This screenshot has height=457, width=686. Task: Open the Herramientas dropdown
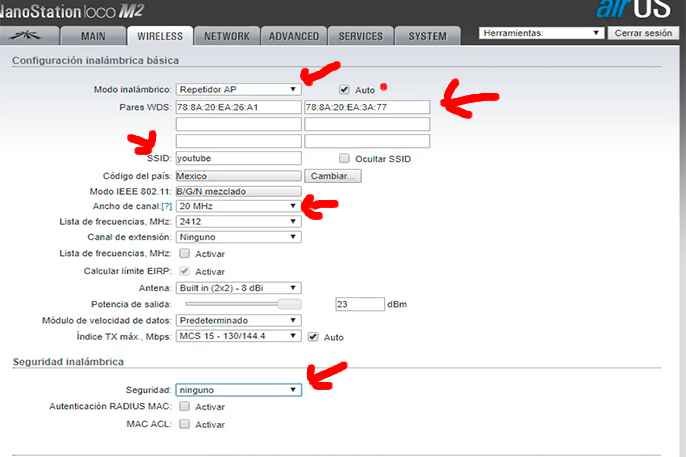541,33
